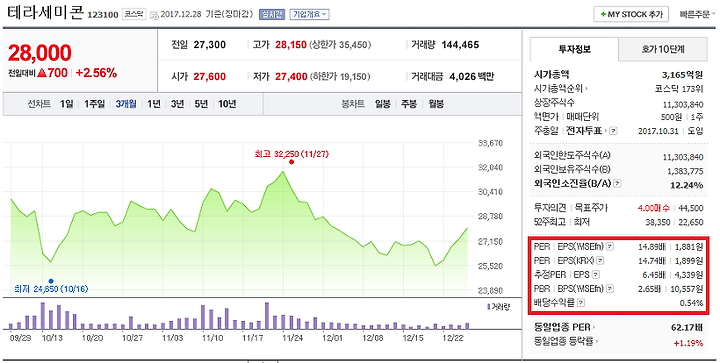The width and height of the screenshot is (720, 363).
Task: Click the 외국인보유주식수 value 1,383,775
Action: pyautogui.click(x=685, y=171)
